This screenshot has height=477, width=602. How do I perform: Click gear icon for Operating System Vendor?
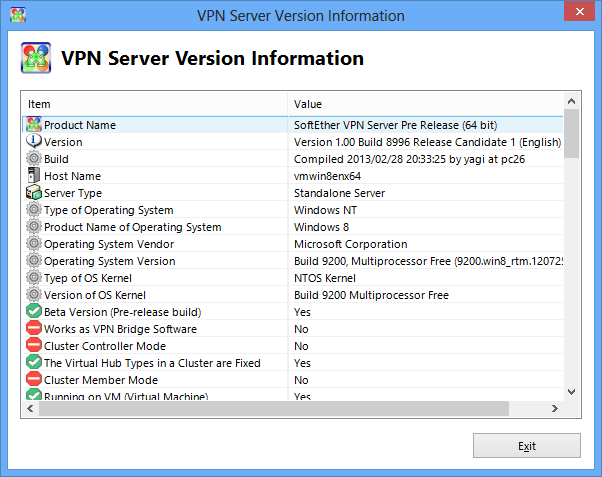pyautogui.click(x=33, y=243)
